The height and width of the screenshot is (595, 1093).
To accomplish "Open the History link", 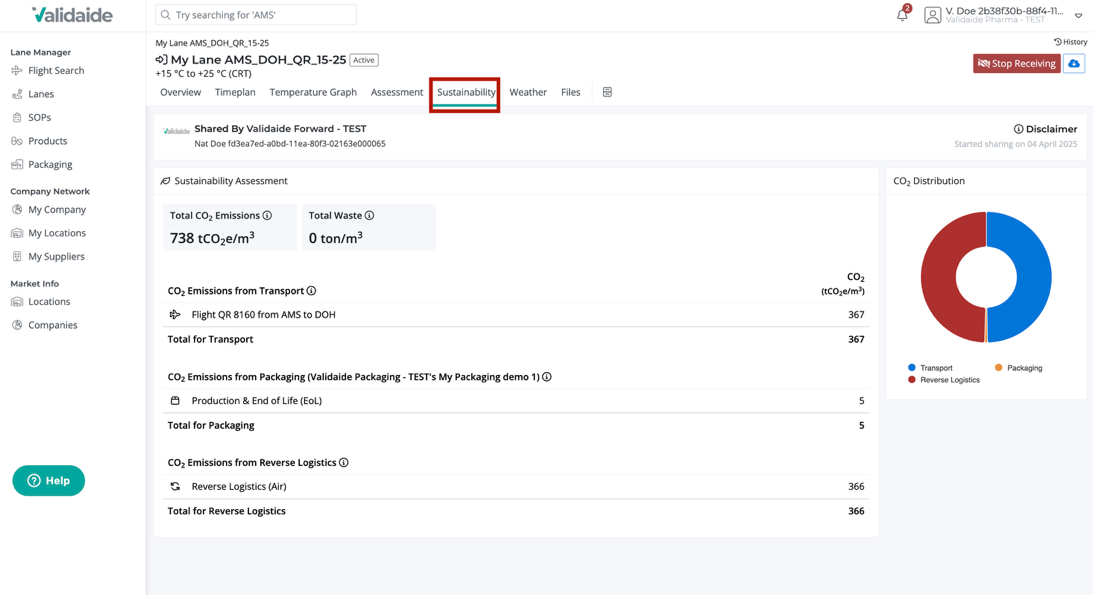I will 1070,42.
